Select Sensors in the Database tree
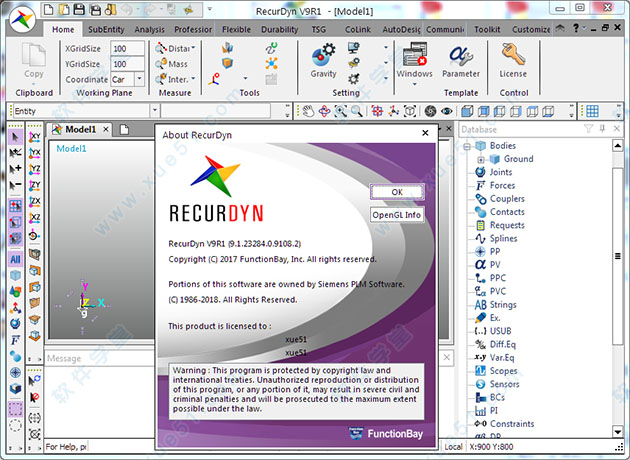 [504, 384]
